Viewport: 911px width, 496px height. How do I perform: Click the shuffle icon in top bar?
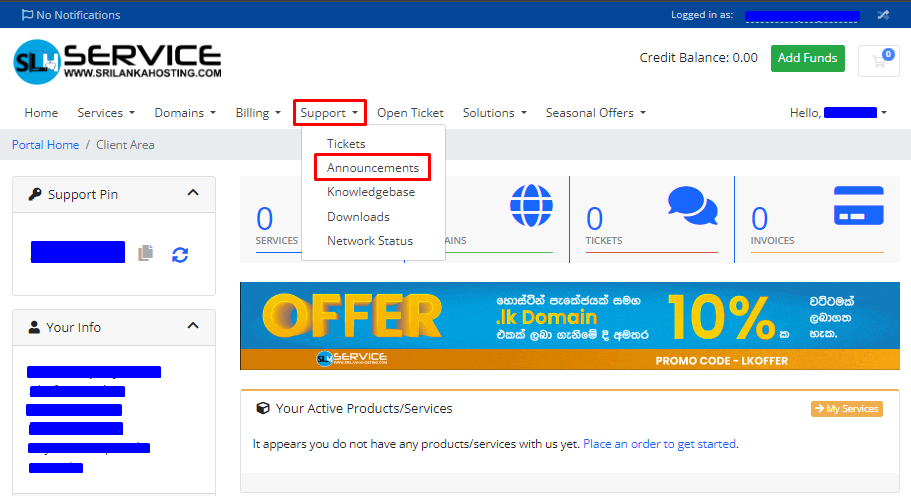coord(883,15)
